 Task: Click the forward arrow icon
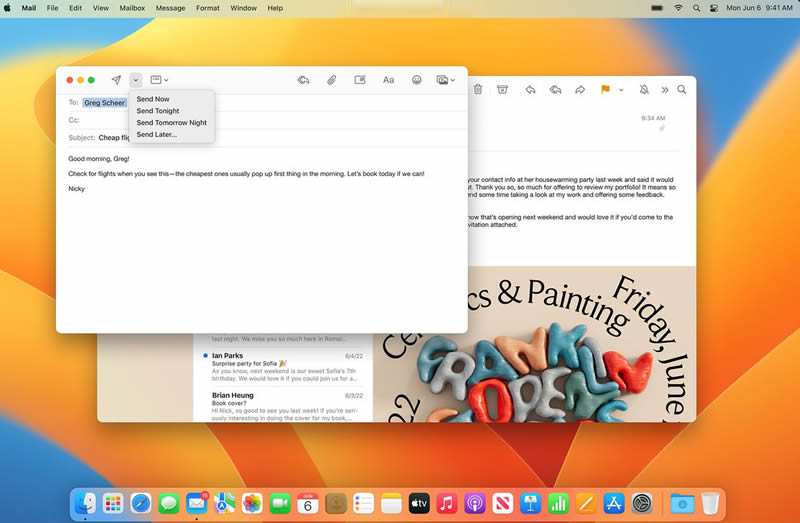(x=580, y=90)
